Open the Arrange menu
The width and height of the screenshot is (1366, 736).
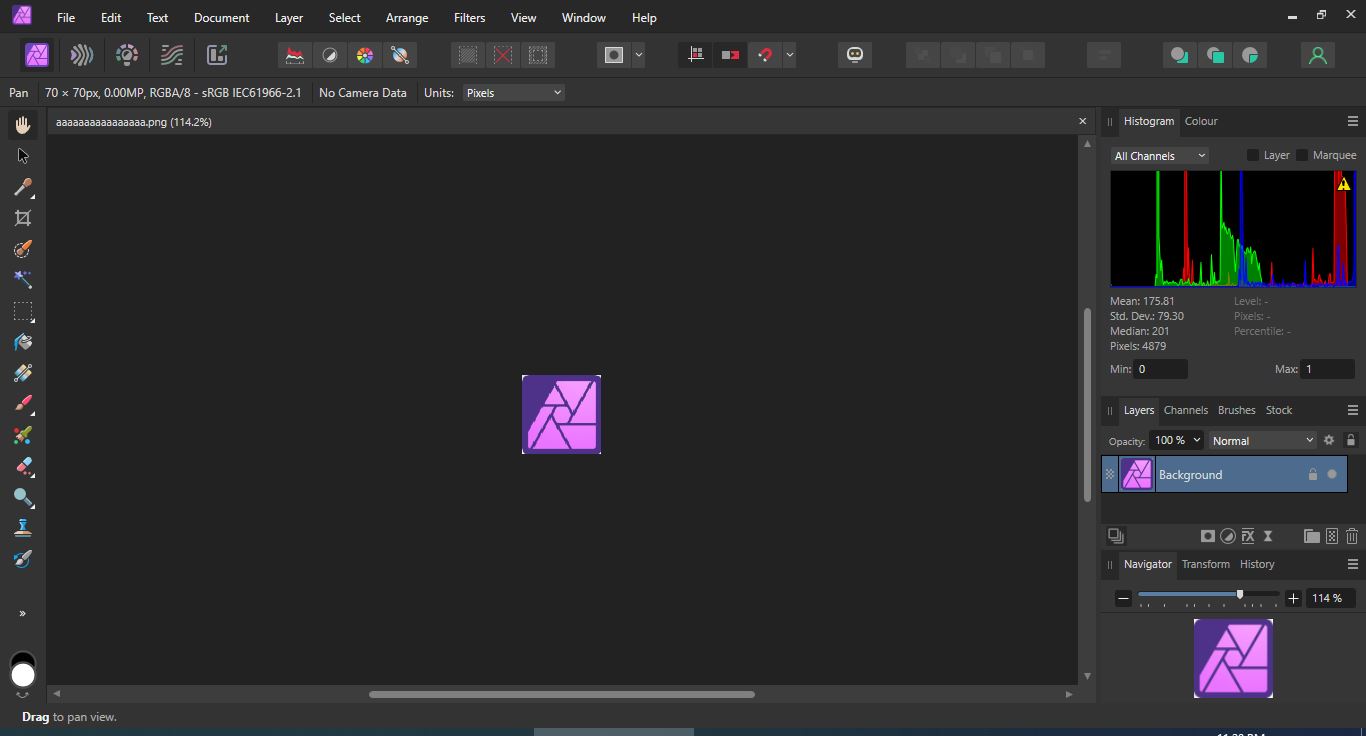407,18
